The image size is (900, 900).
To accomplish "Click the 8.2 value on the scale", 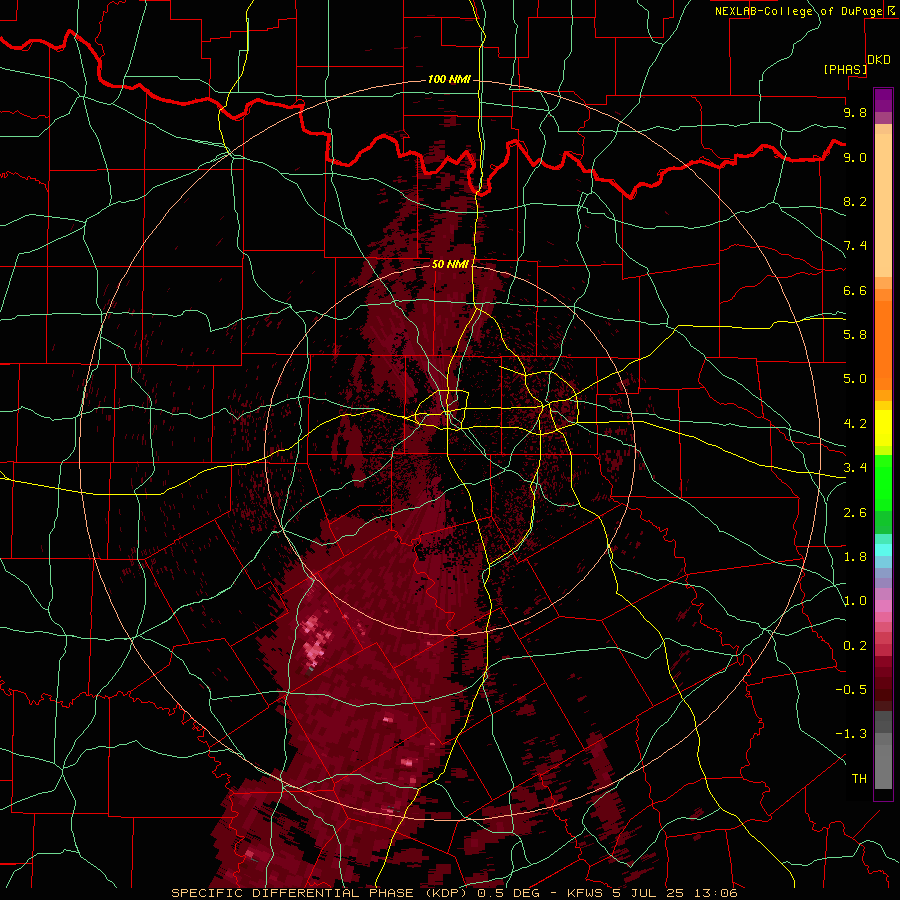I will pyautogui.click(x=855, y=201).
